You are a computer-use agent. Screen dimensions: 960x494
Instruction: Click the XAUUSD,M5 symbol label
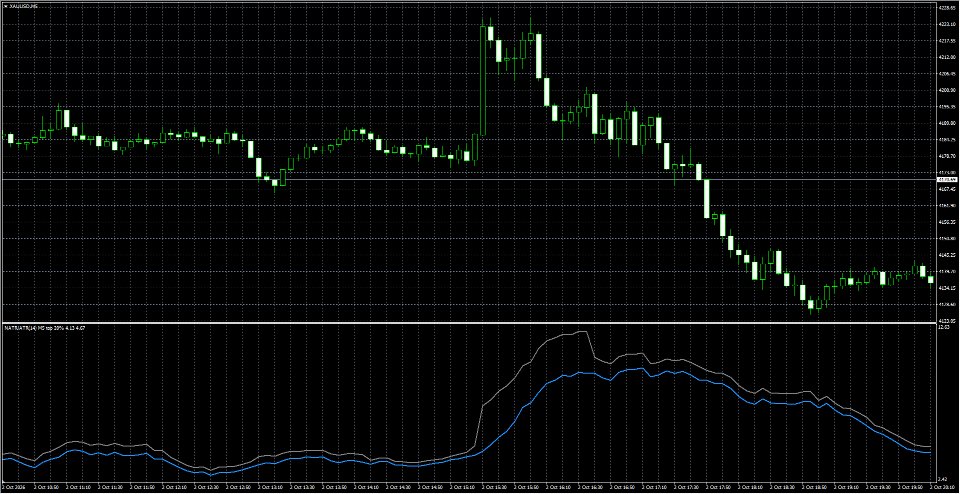[23, 7]
